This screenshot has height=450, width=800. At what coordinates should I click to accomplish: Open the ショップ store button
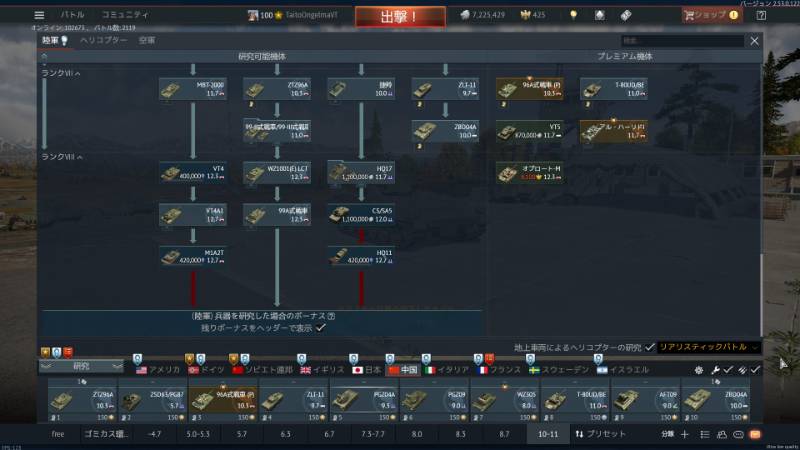point(712,15)
